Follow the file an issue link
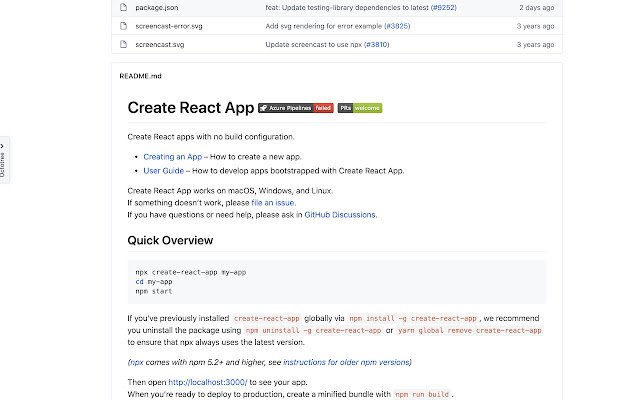The width and height of the screenshot is (640, 400). [273, 203]
